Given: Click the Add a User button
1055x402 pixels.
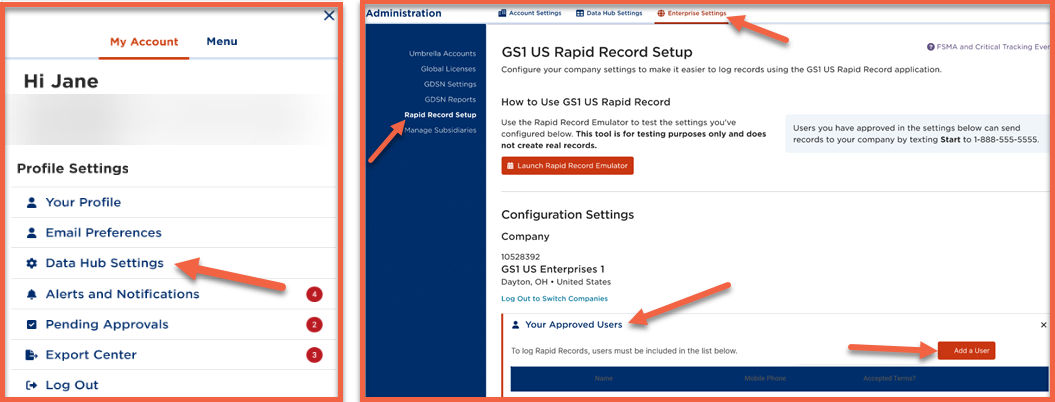Looking at the screenshot, I should click(966, 350).
